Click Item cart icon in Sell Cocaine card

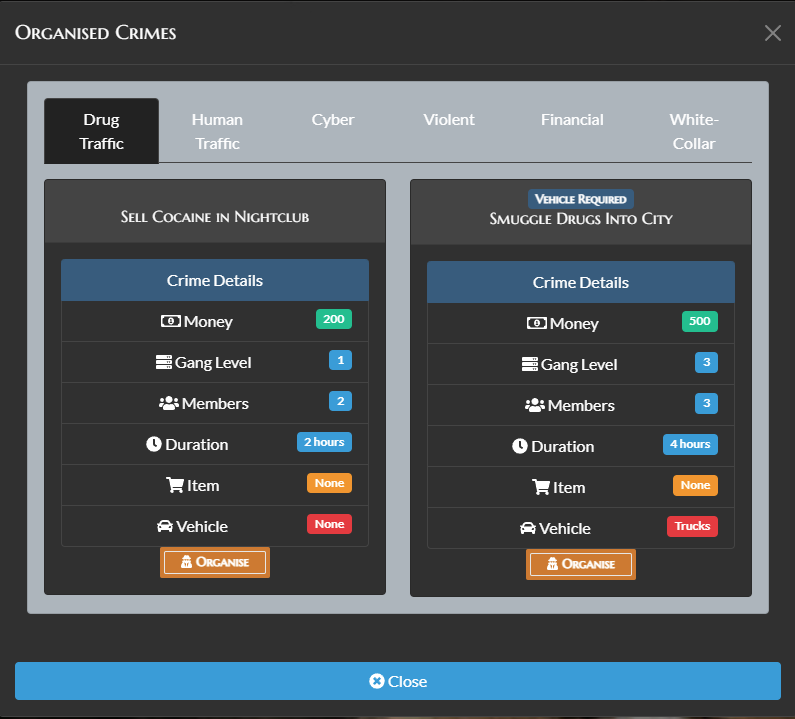point(175,485)
